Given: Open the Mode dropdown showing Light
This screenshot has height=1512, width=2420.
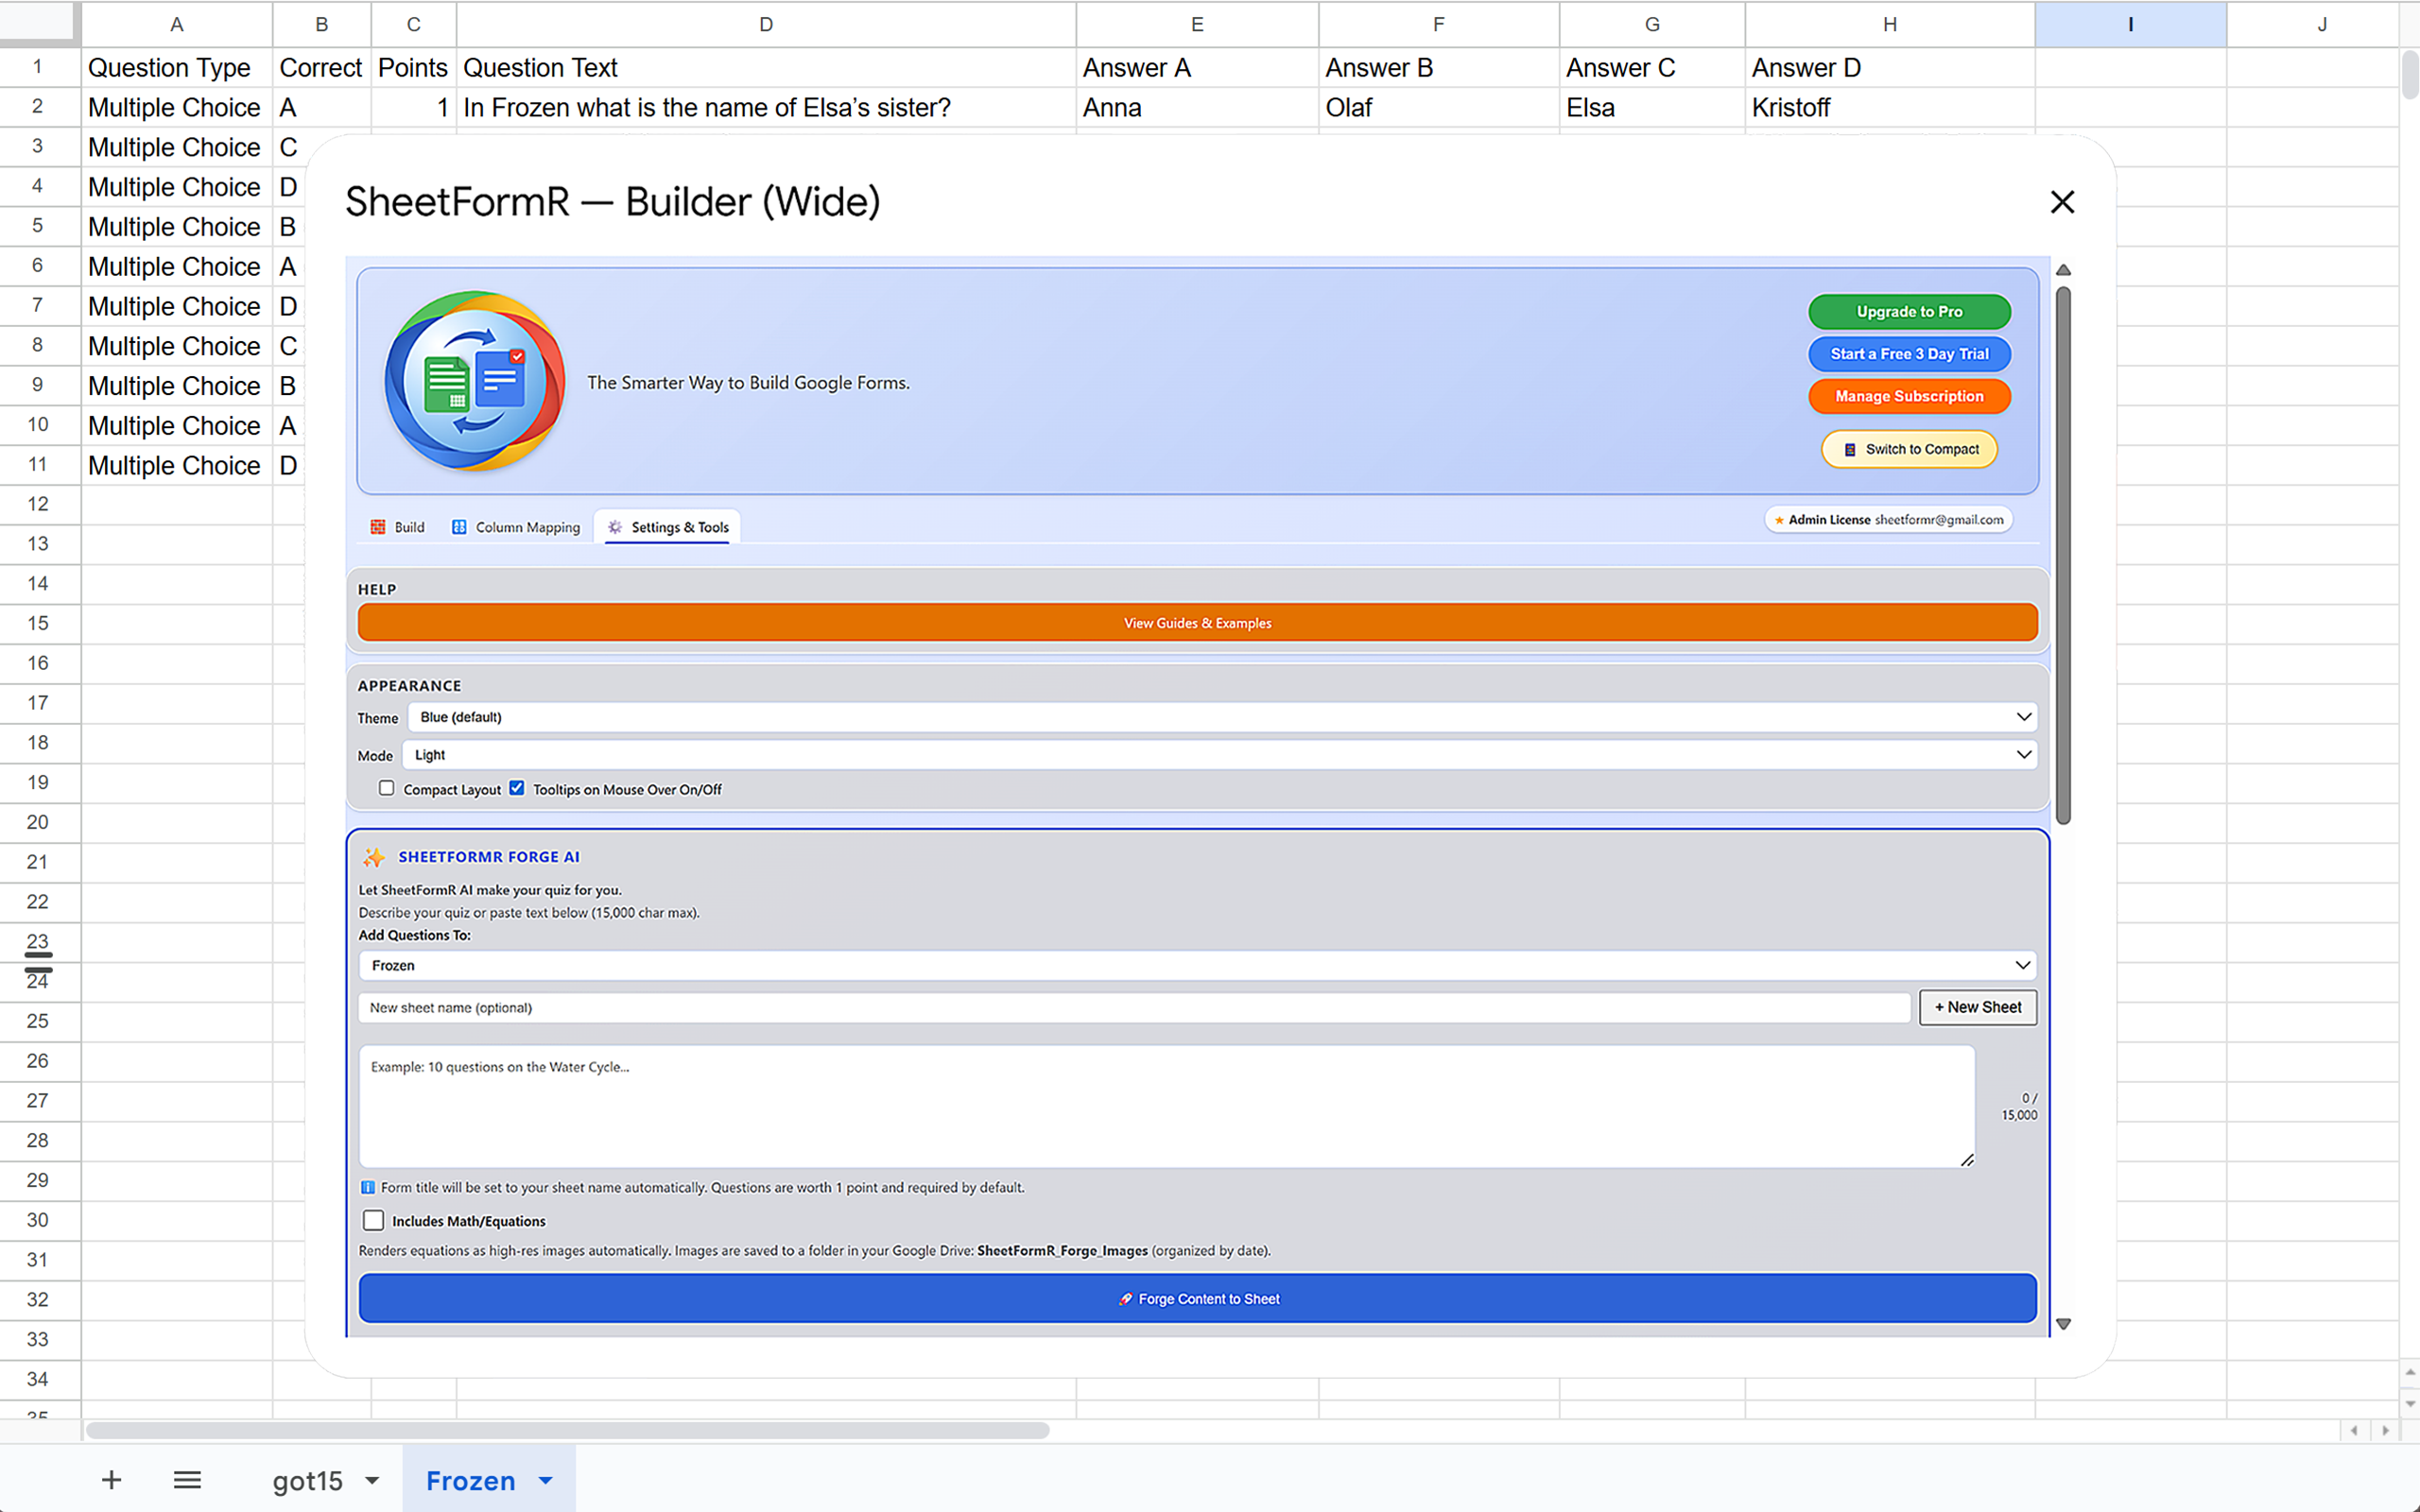Looking at the screenshot, I should (1219, 755).
